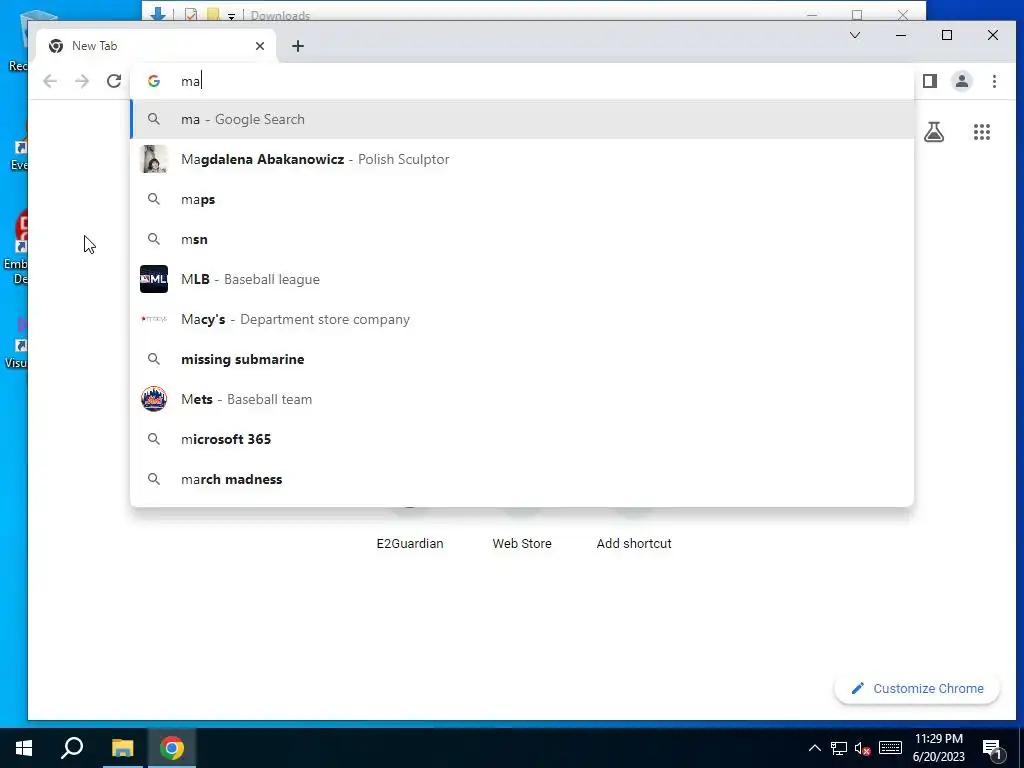Screen dimensions: 1024x768
Task: Expand the tab search chevron
Action: pyautogui.click(x=855, y=35)
